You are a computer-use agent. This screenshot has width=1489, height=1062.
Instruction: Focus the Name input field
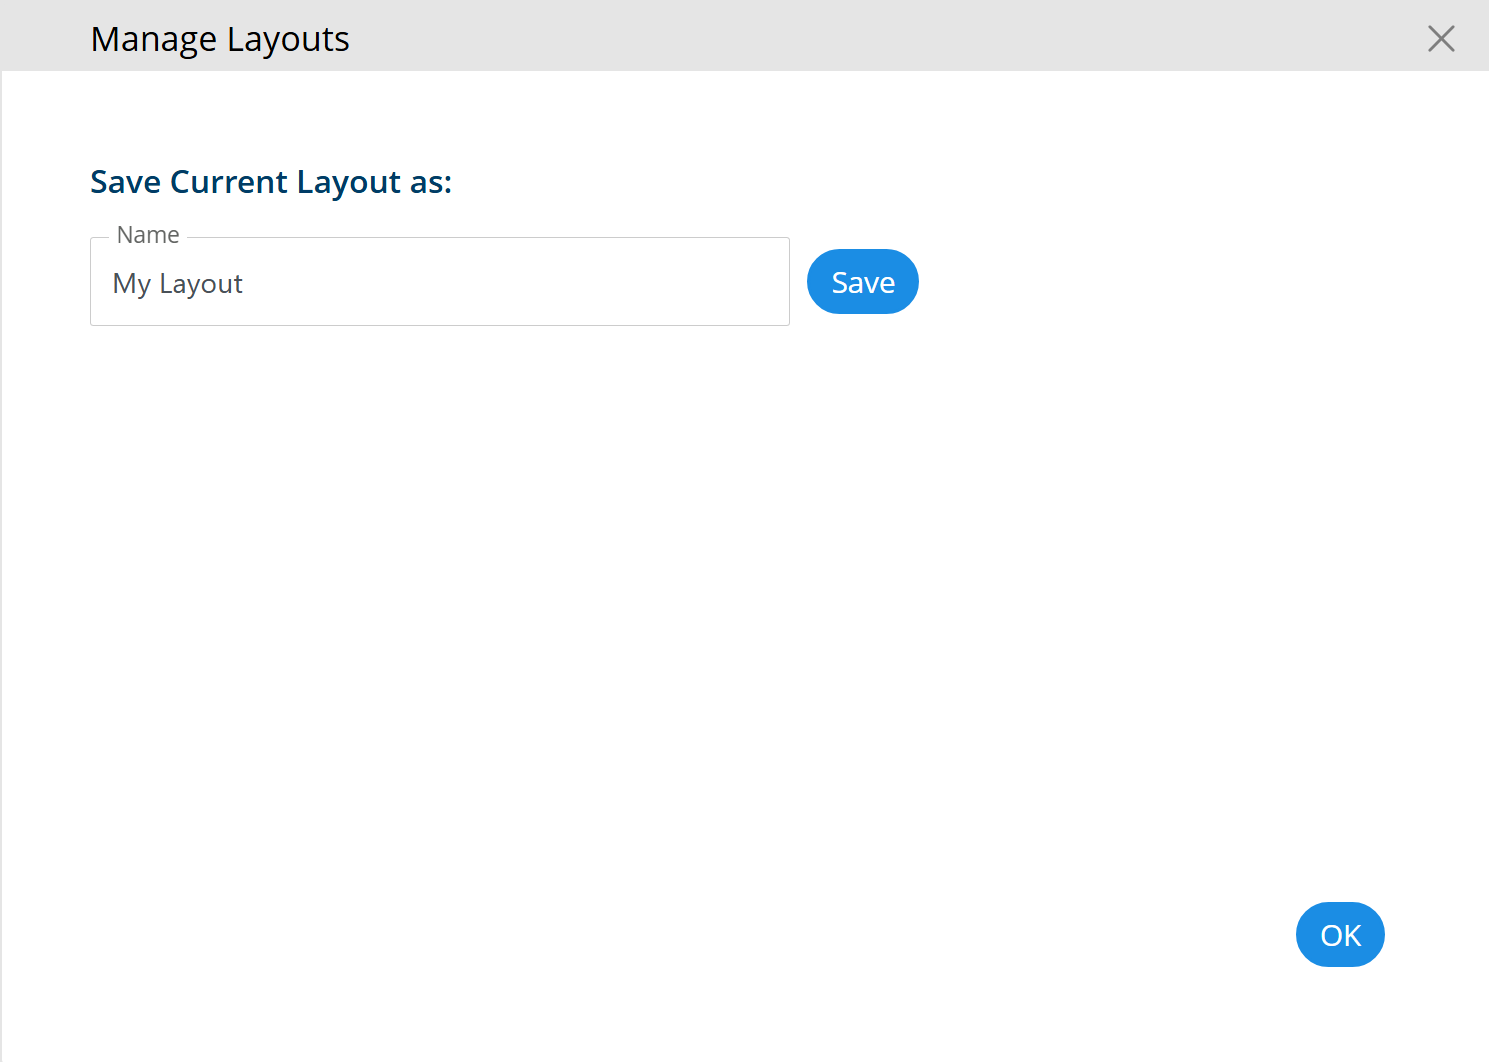pyautogui.click(x=440, y=282)
